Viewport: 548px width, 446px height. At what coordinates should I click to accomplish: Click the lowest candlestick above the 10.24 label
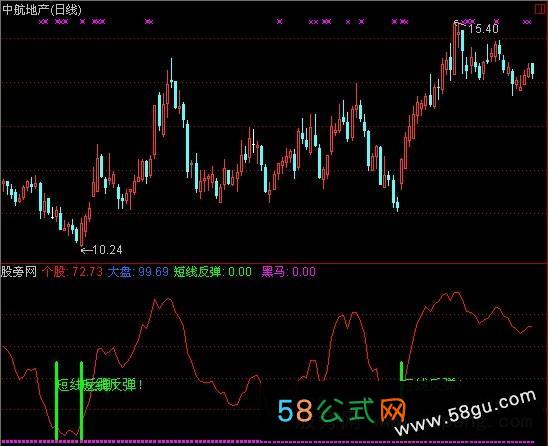[82, 232]
